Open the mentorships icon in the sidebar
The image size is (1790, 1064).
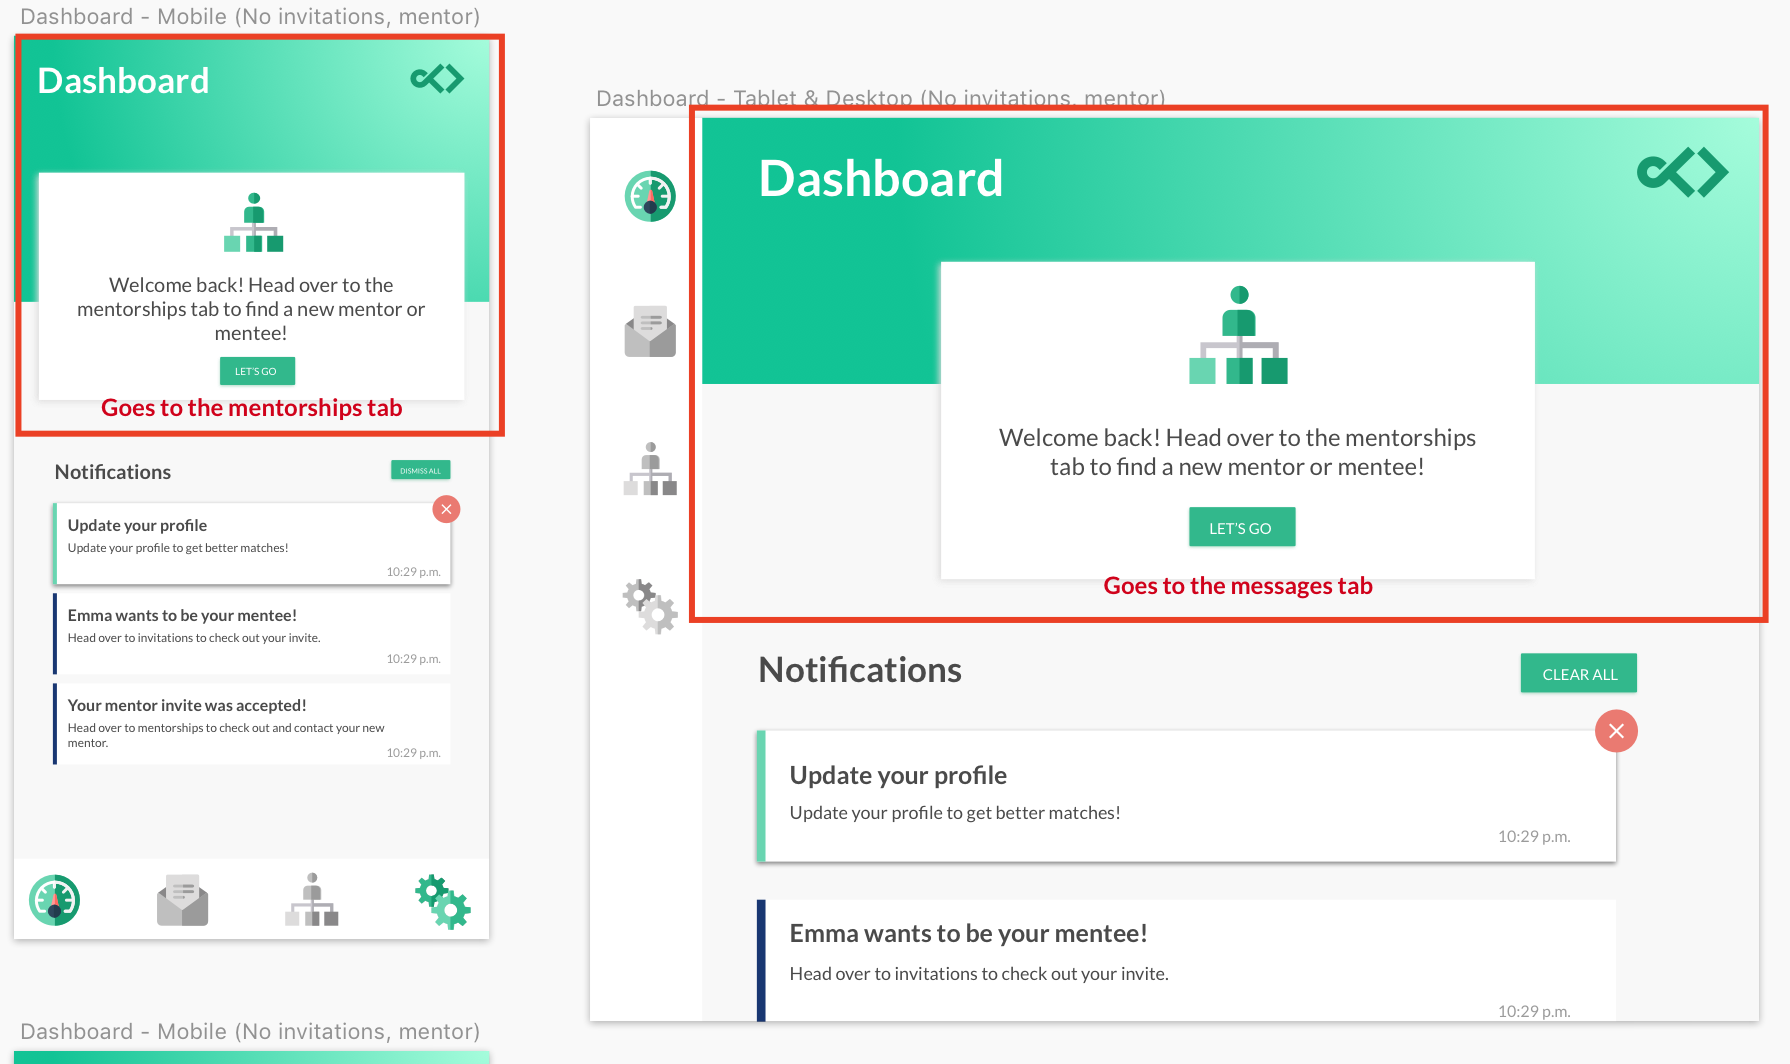[650, 470]
